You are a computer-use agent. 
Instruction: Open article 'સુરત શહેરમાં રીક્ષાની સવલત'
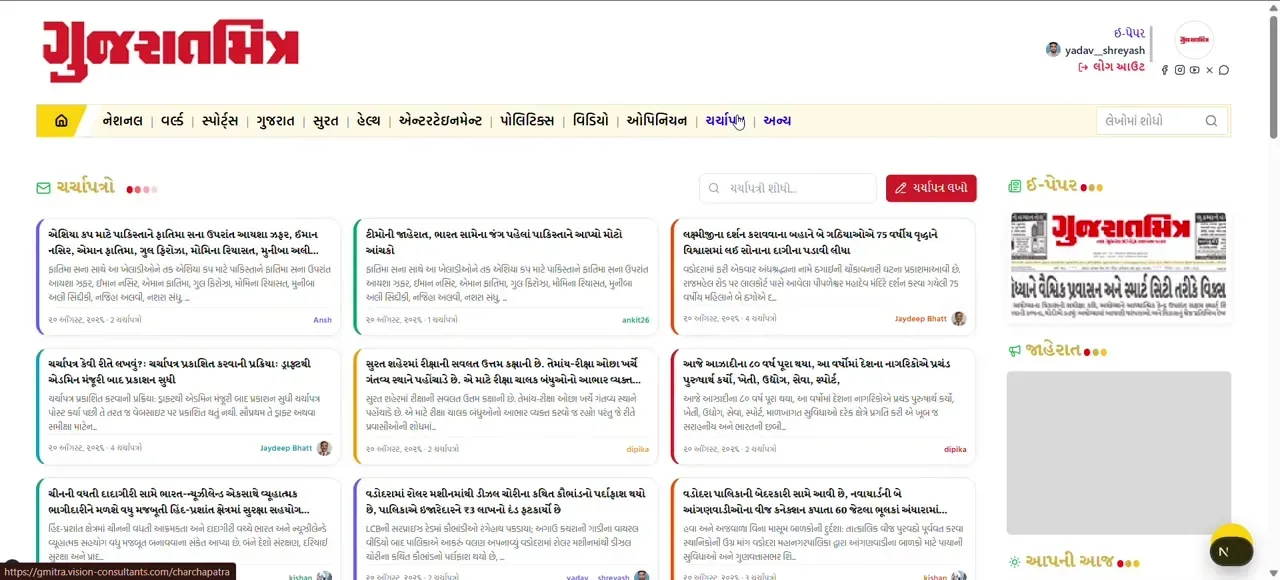point(505,371)
